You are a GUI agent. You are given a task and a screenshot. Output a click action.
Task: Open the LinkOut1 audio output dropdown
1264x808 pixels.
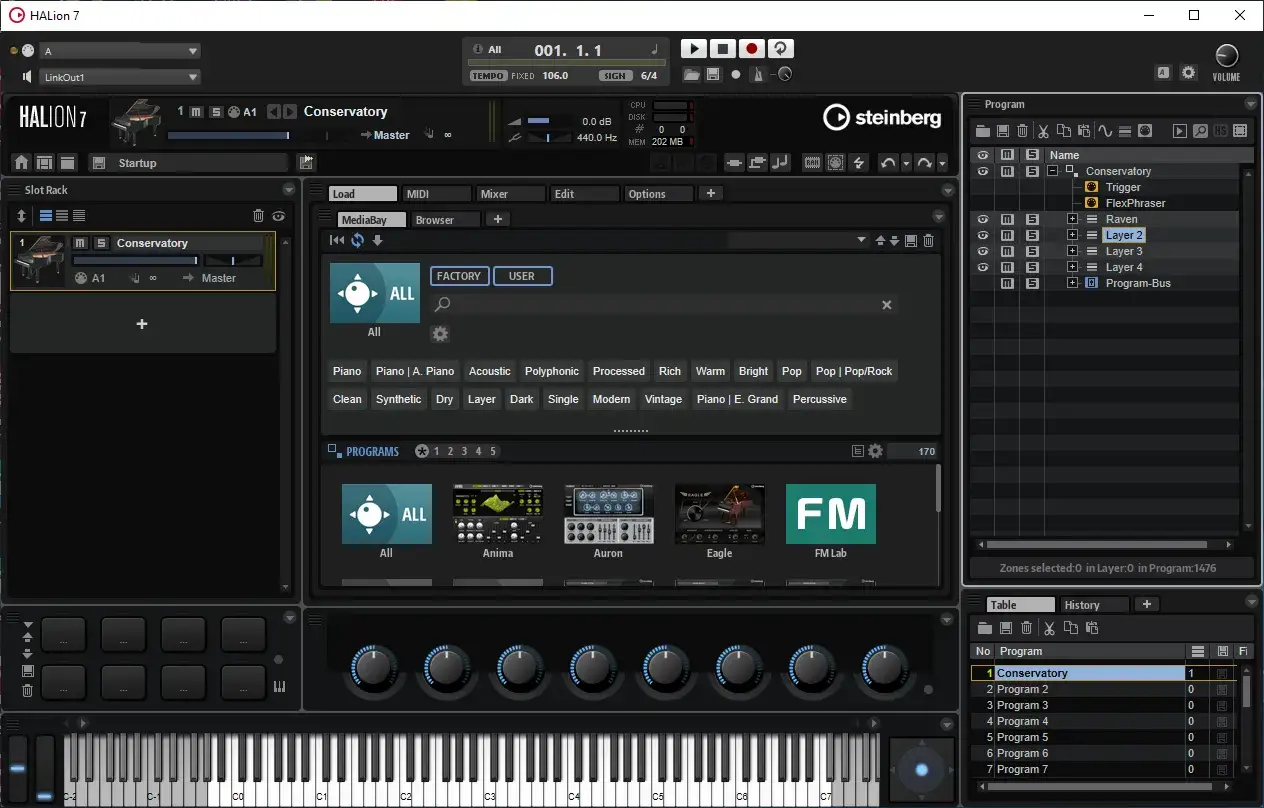point(120,77)
